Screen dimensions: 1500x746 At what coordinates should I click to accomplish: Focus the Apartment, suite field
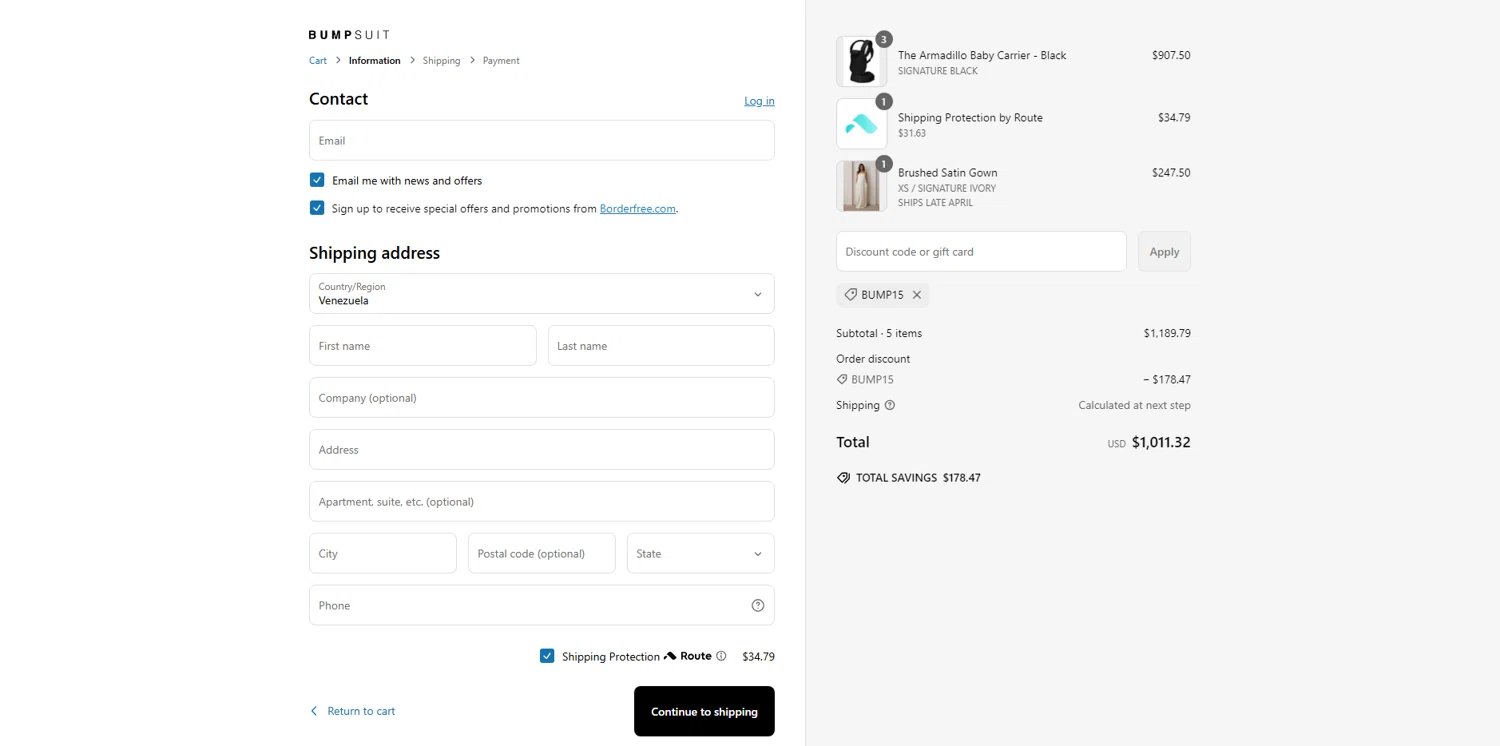coord(542,502)
